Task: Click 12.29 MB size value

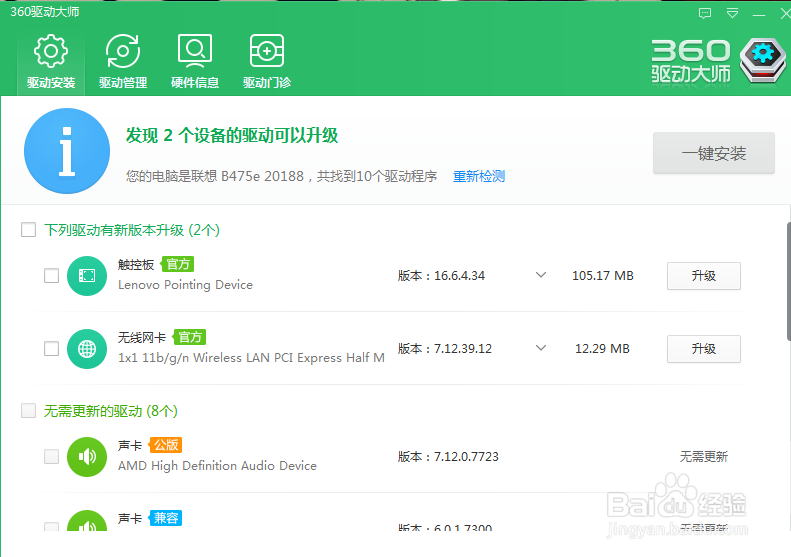Action: pos(602,349)
